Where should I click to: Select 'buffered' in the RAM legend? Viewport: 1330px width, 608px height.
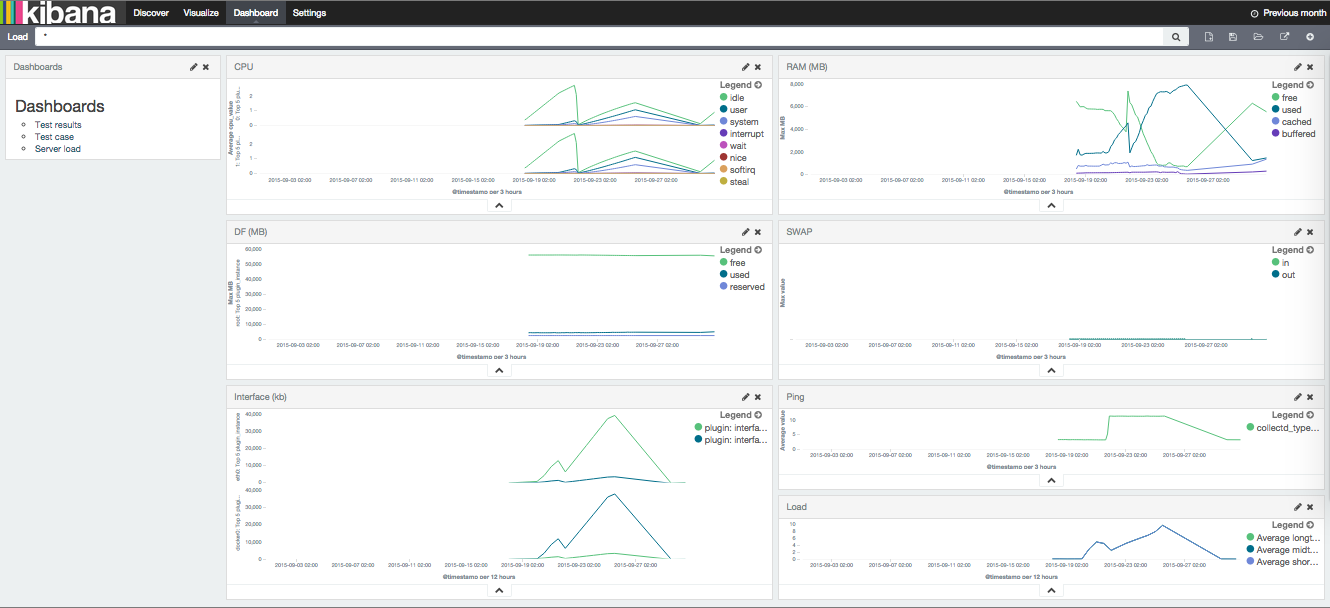(1299, 134)
